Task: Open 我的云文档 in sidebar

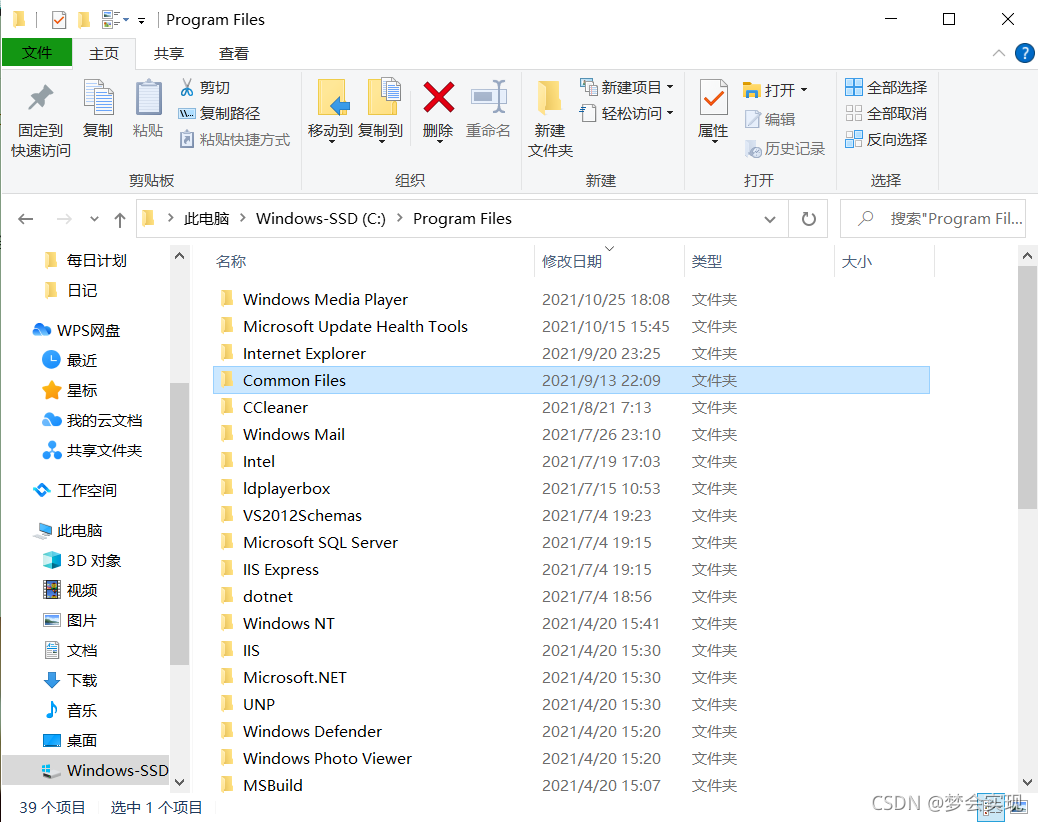Action: coord(93,420)
